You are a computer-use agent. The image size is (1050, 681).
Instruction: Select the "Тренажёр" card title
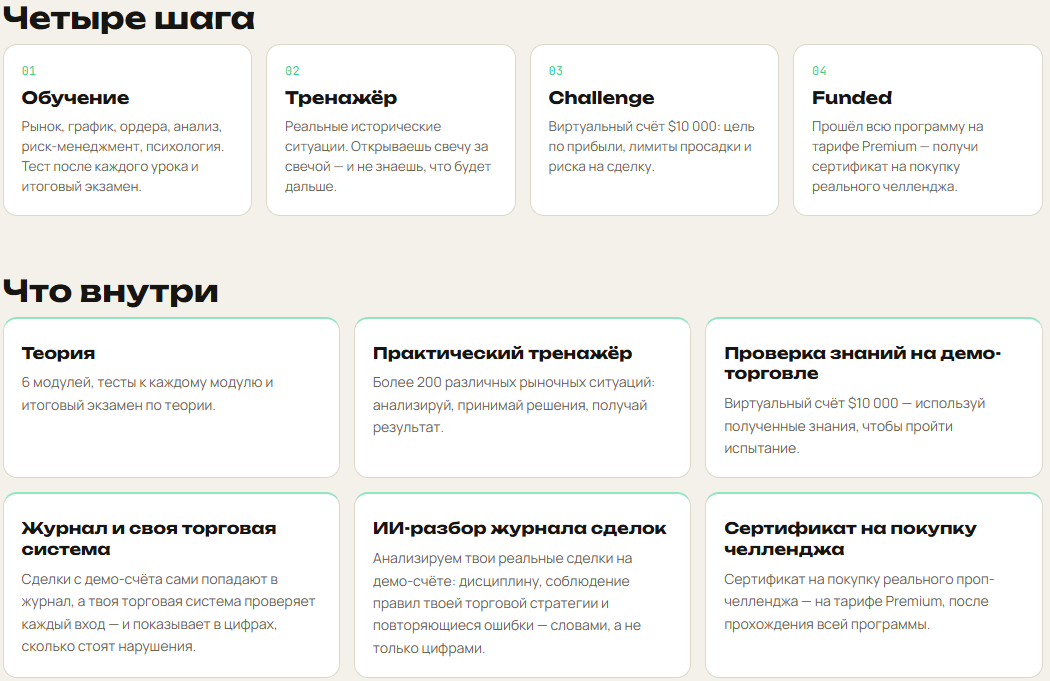click(341, 98)
